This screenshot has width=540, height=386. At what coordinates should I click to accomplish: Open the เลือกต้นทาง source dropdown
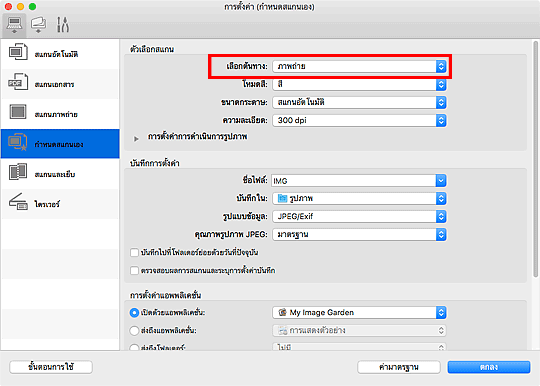pyautogui.click(x=359, y=66)
